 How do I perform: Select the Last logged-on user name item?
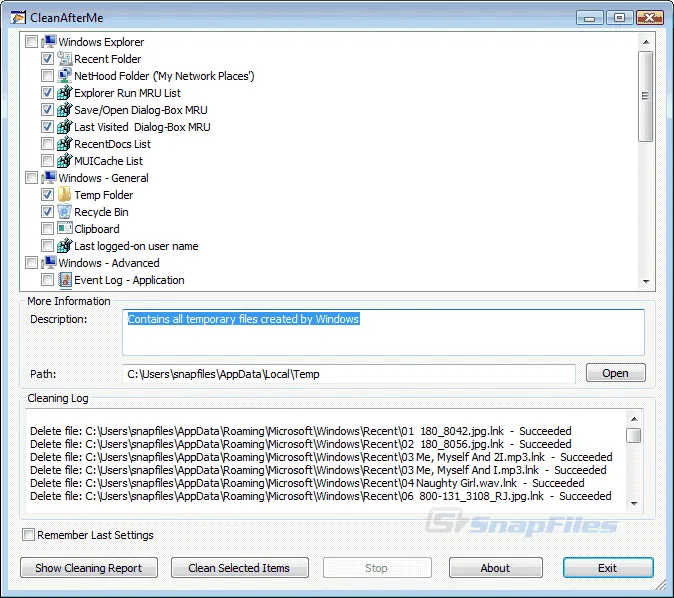136,246
